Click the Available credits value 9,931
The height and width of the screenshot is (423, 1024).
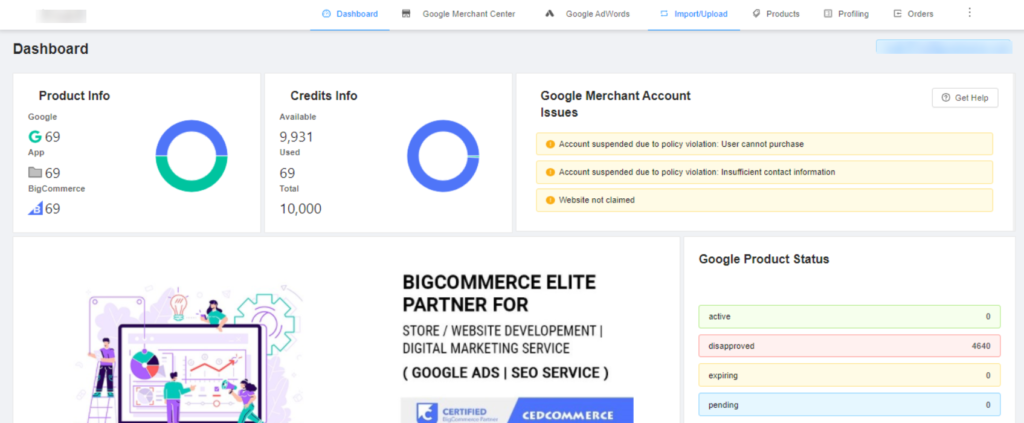tap(296, 136)
